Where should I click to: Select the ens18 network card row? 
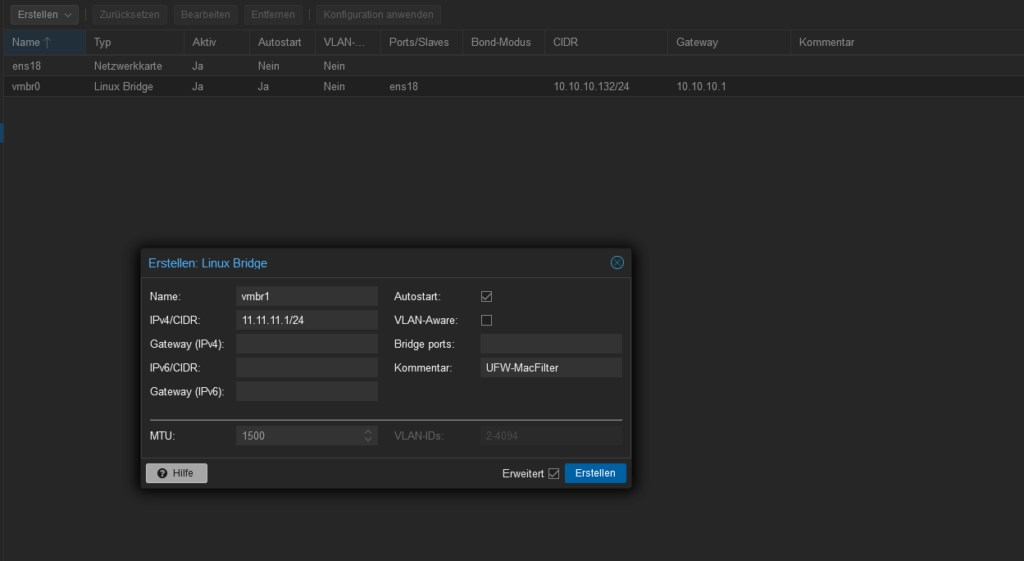coord(300,65)
